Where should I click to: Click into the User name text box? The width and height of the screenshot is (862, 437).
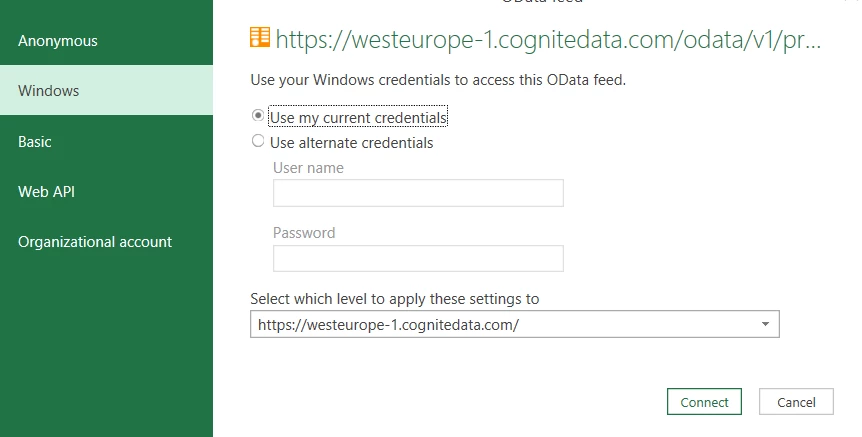(x=418, y=193)
